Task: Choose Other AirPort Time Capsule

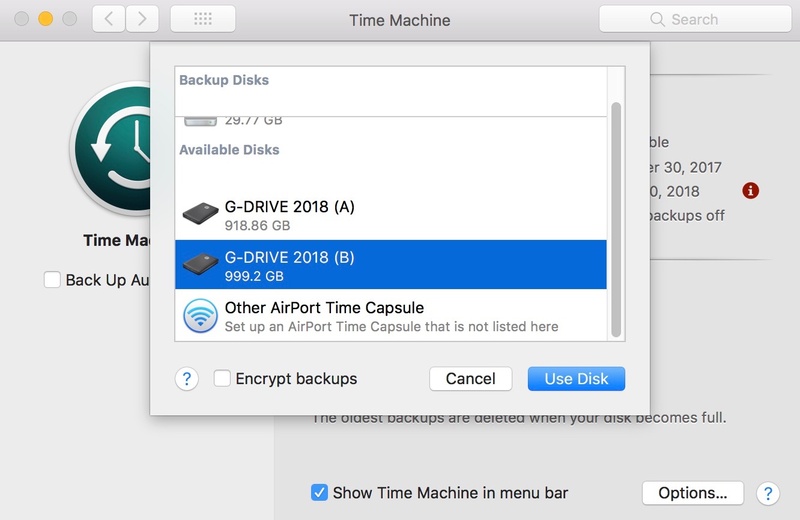Action: (391, 316)
